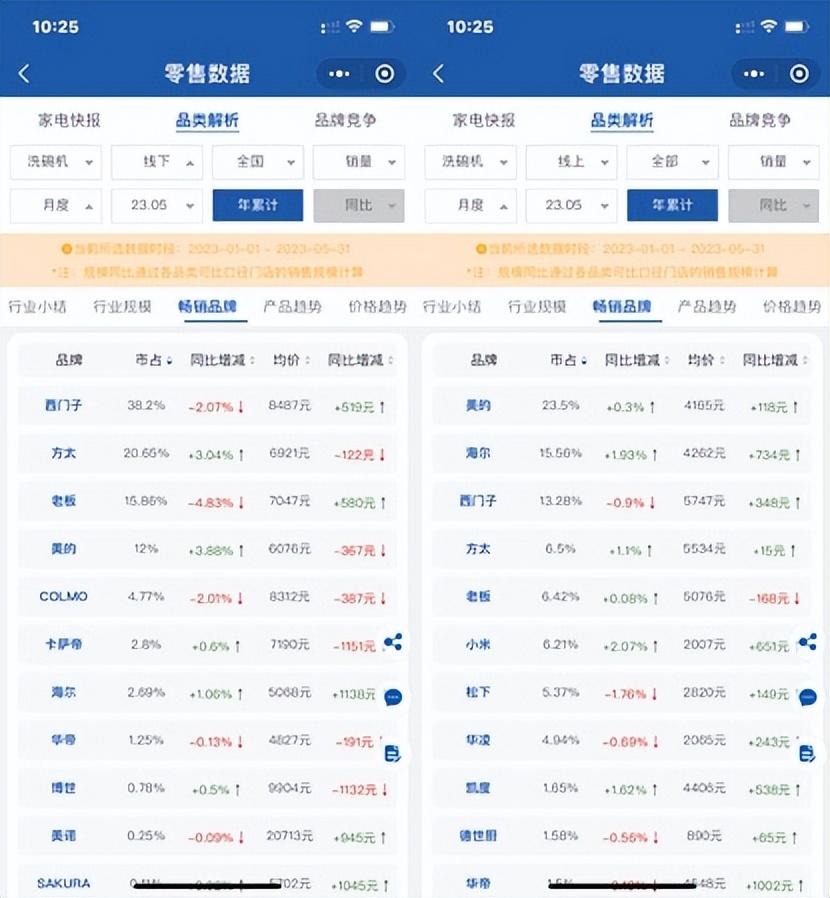Go back using right screen's back arrow
The height and width of the screenshot is (898, 830).
point(439,73)
